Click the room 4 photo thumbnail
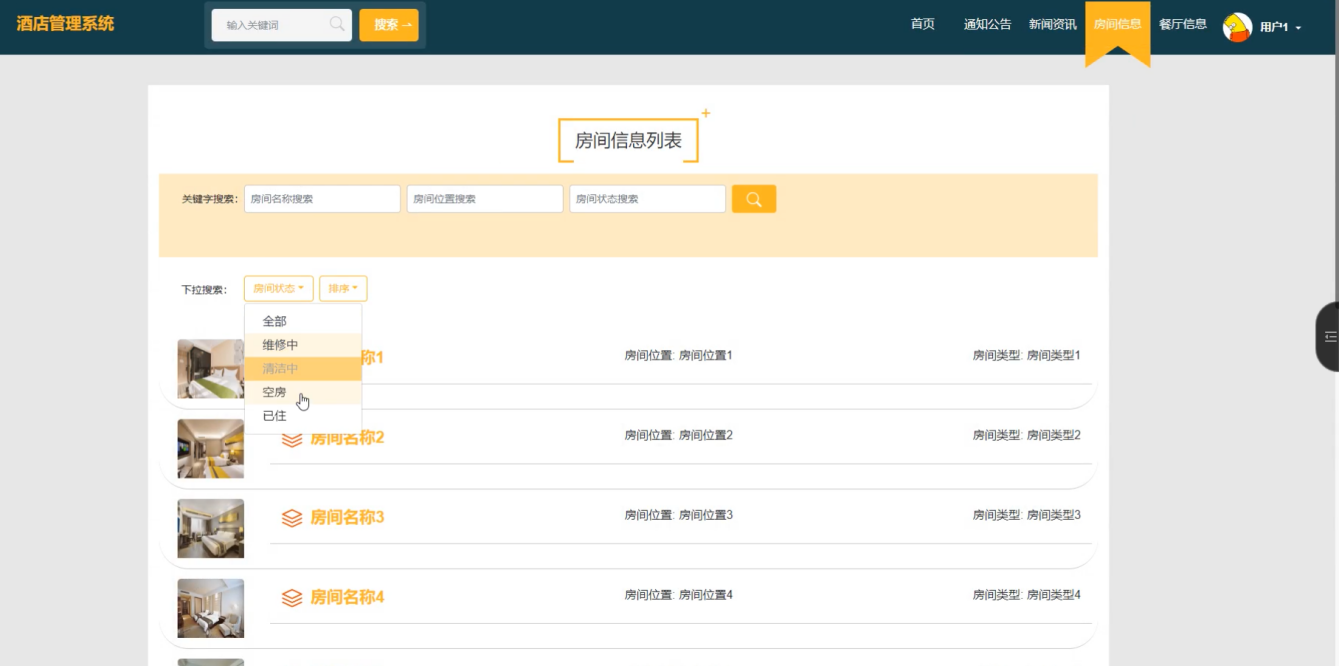Viewport: 1339px width, 666px height. (211, 609)
